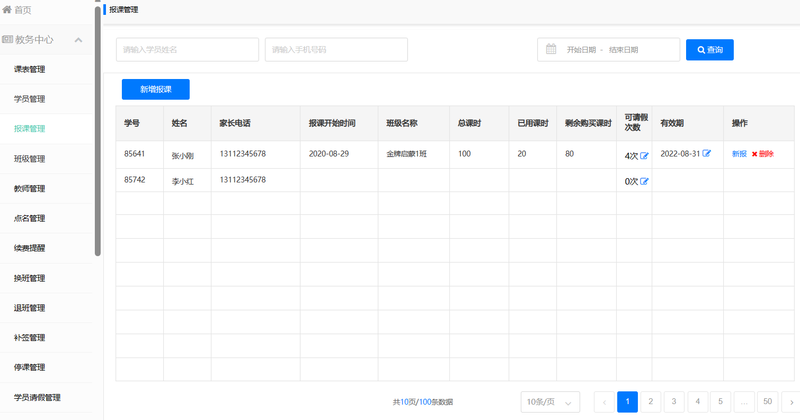Image resolution: width=800 pixels, height=420 pixels.
Task: Click student number 85641
Action: tap(135, 154)
